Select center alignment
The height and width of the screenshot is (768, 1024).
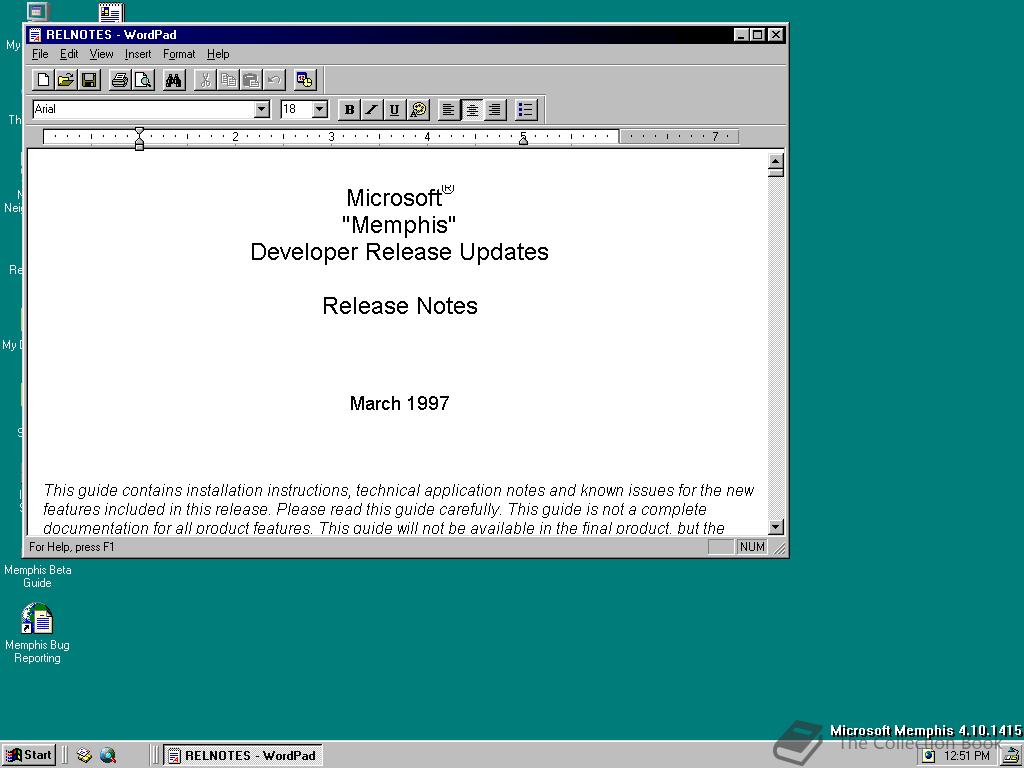pyautogui.click(x=472, y=110)
